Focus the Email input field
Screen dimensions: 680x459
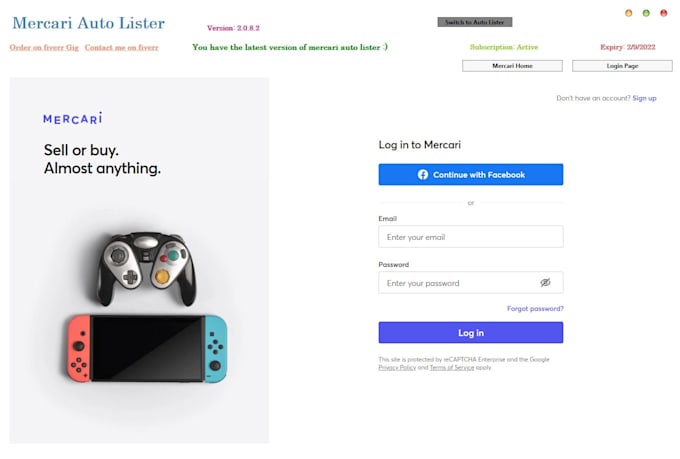coord(470,237)
